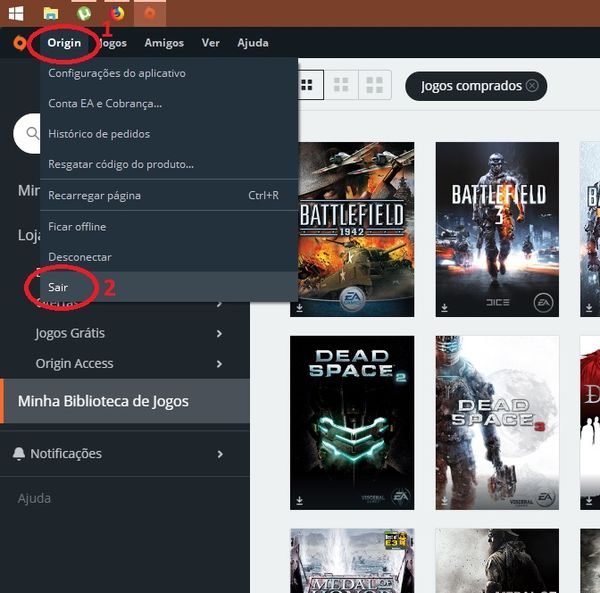Expand the Origin Access submenu
This screenshot has width=600, height=593.
click(219, 364)
